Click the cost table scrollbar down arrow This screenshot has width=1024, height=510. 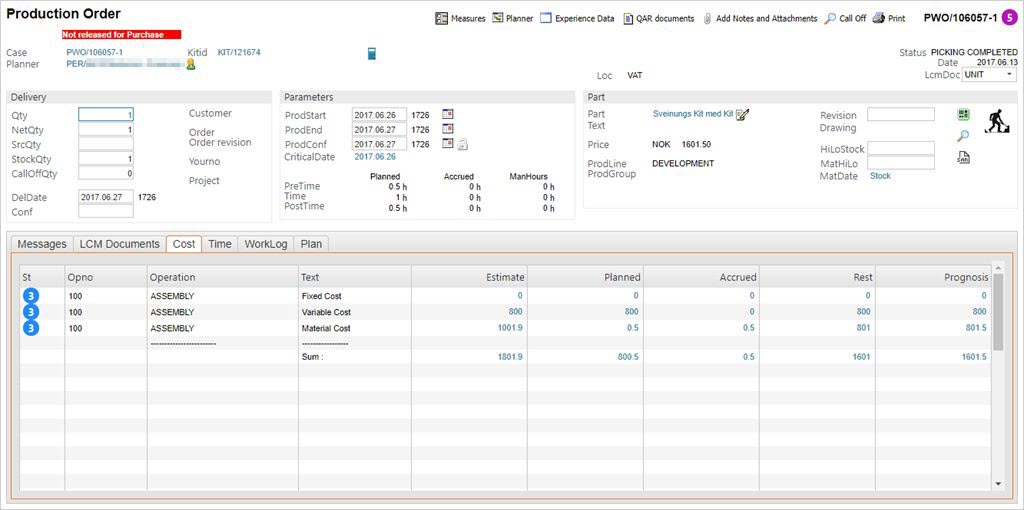[997, 483]
